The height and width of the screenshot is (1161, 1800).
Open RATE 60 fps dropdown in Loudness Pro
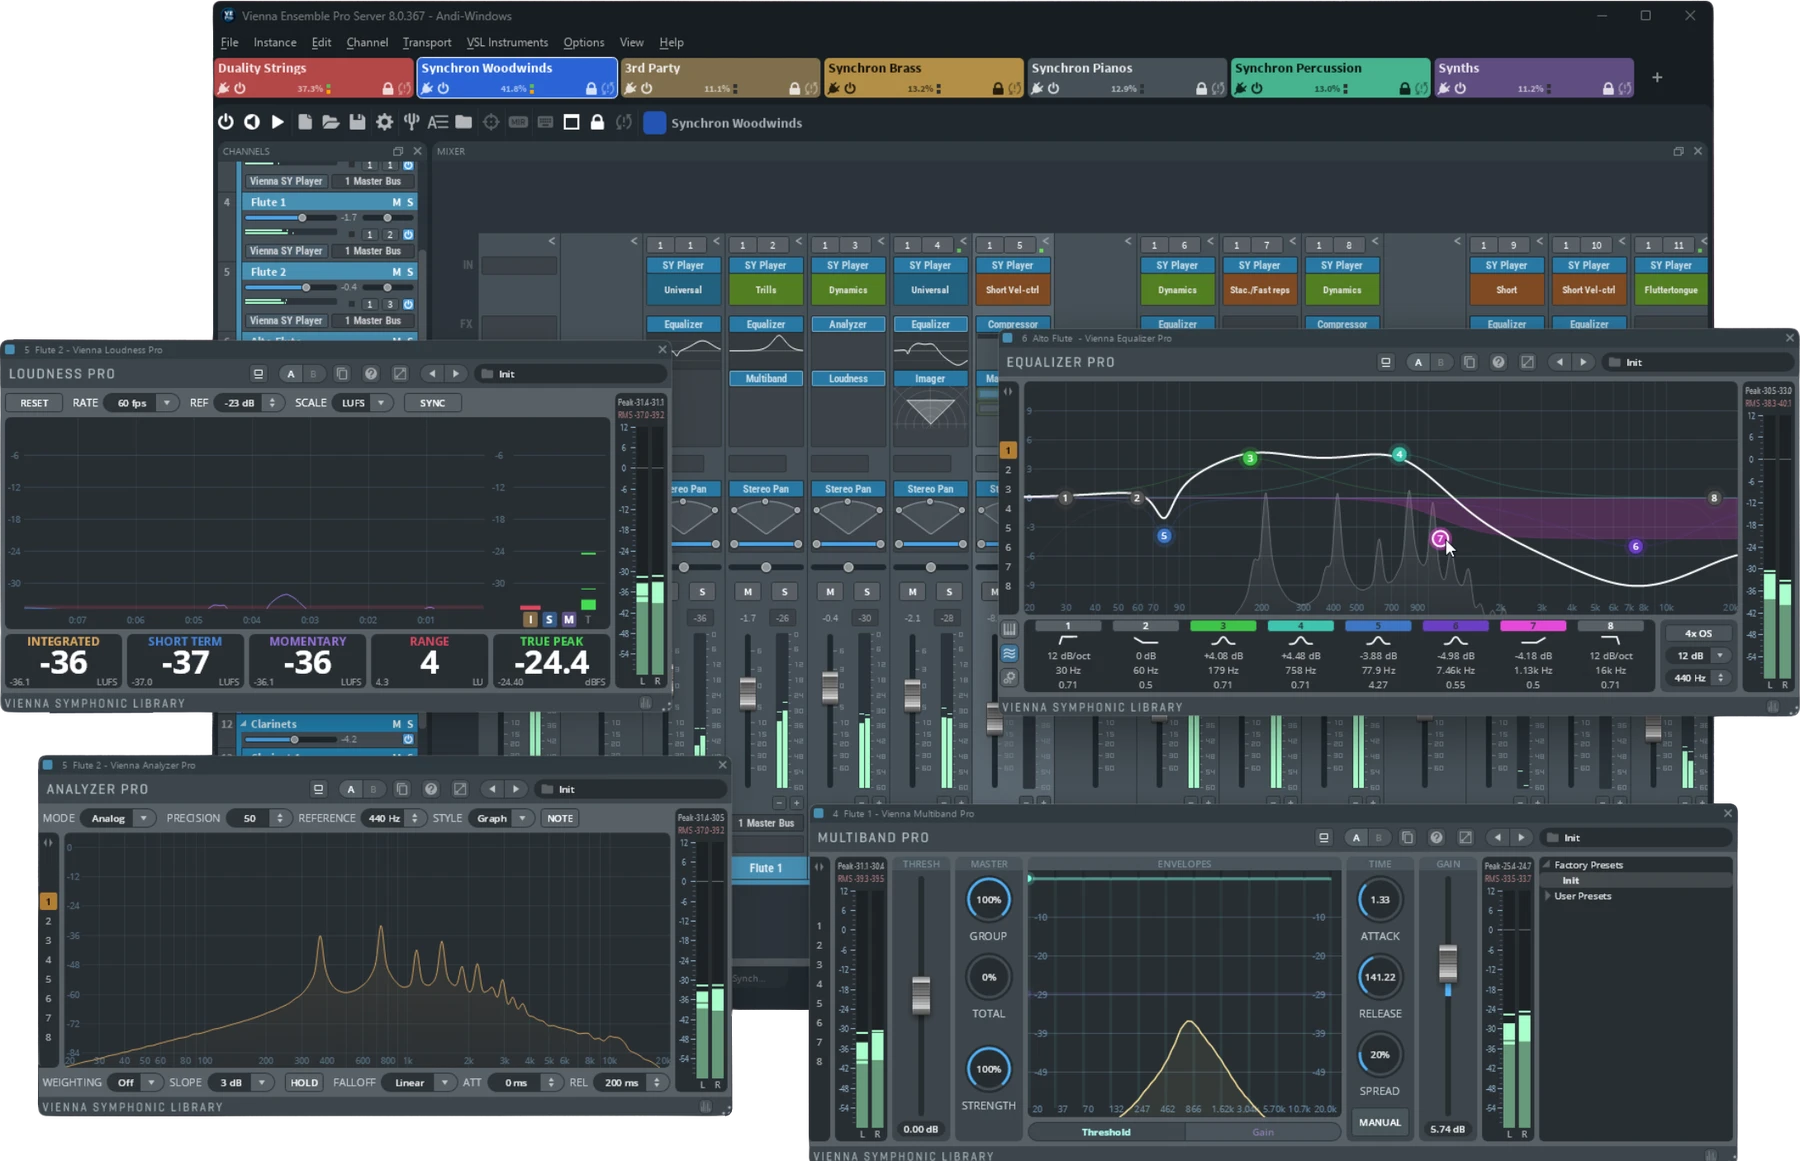[x=141, y=403]
